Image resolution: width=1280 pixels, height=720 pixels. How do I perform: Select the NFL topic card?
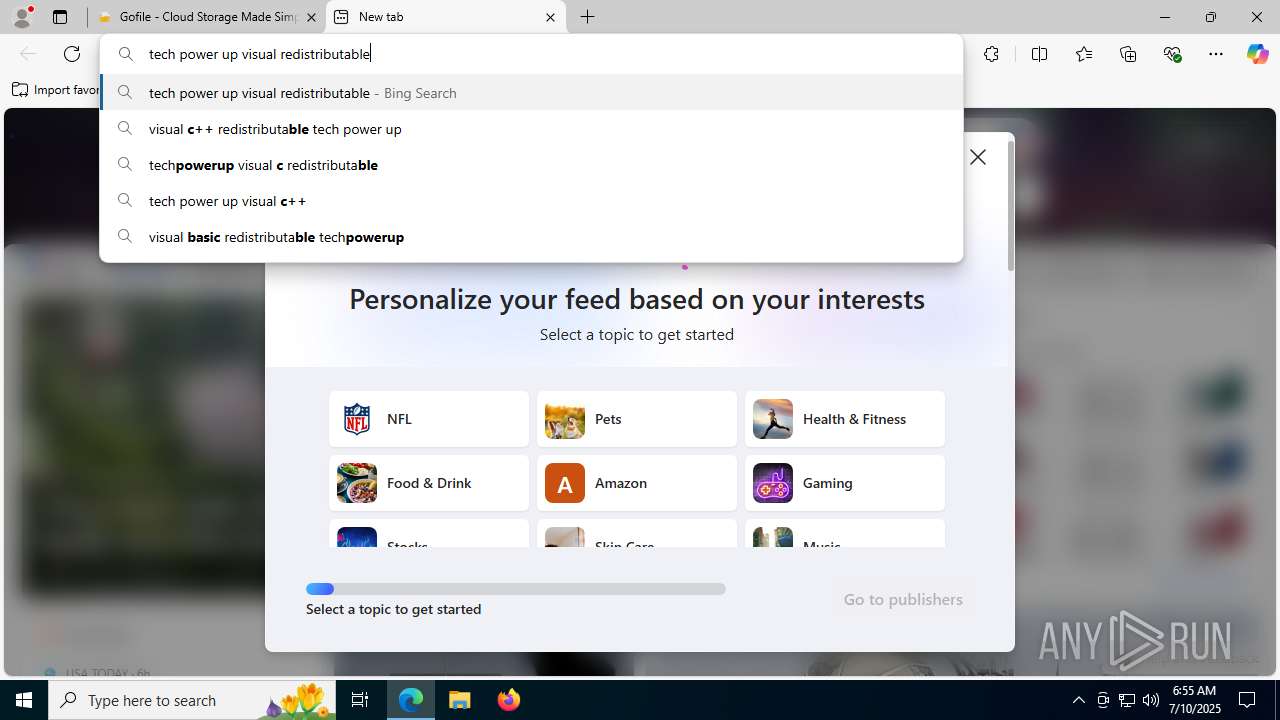tap(429, 419)
